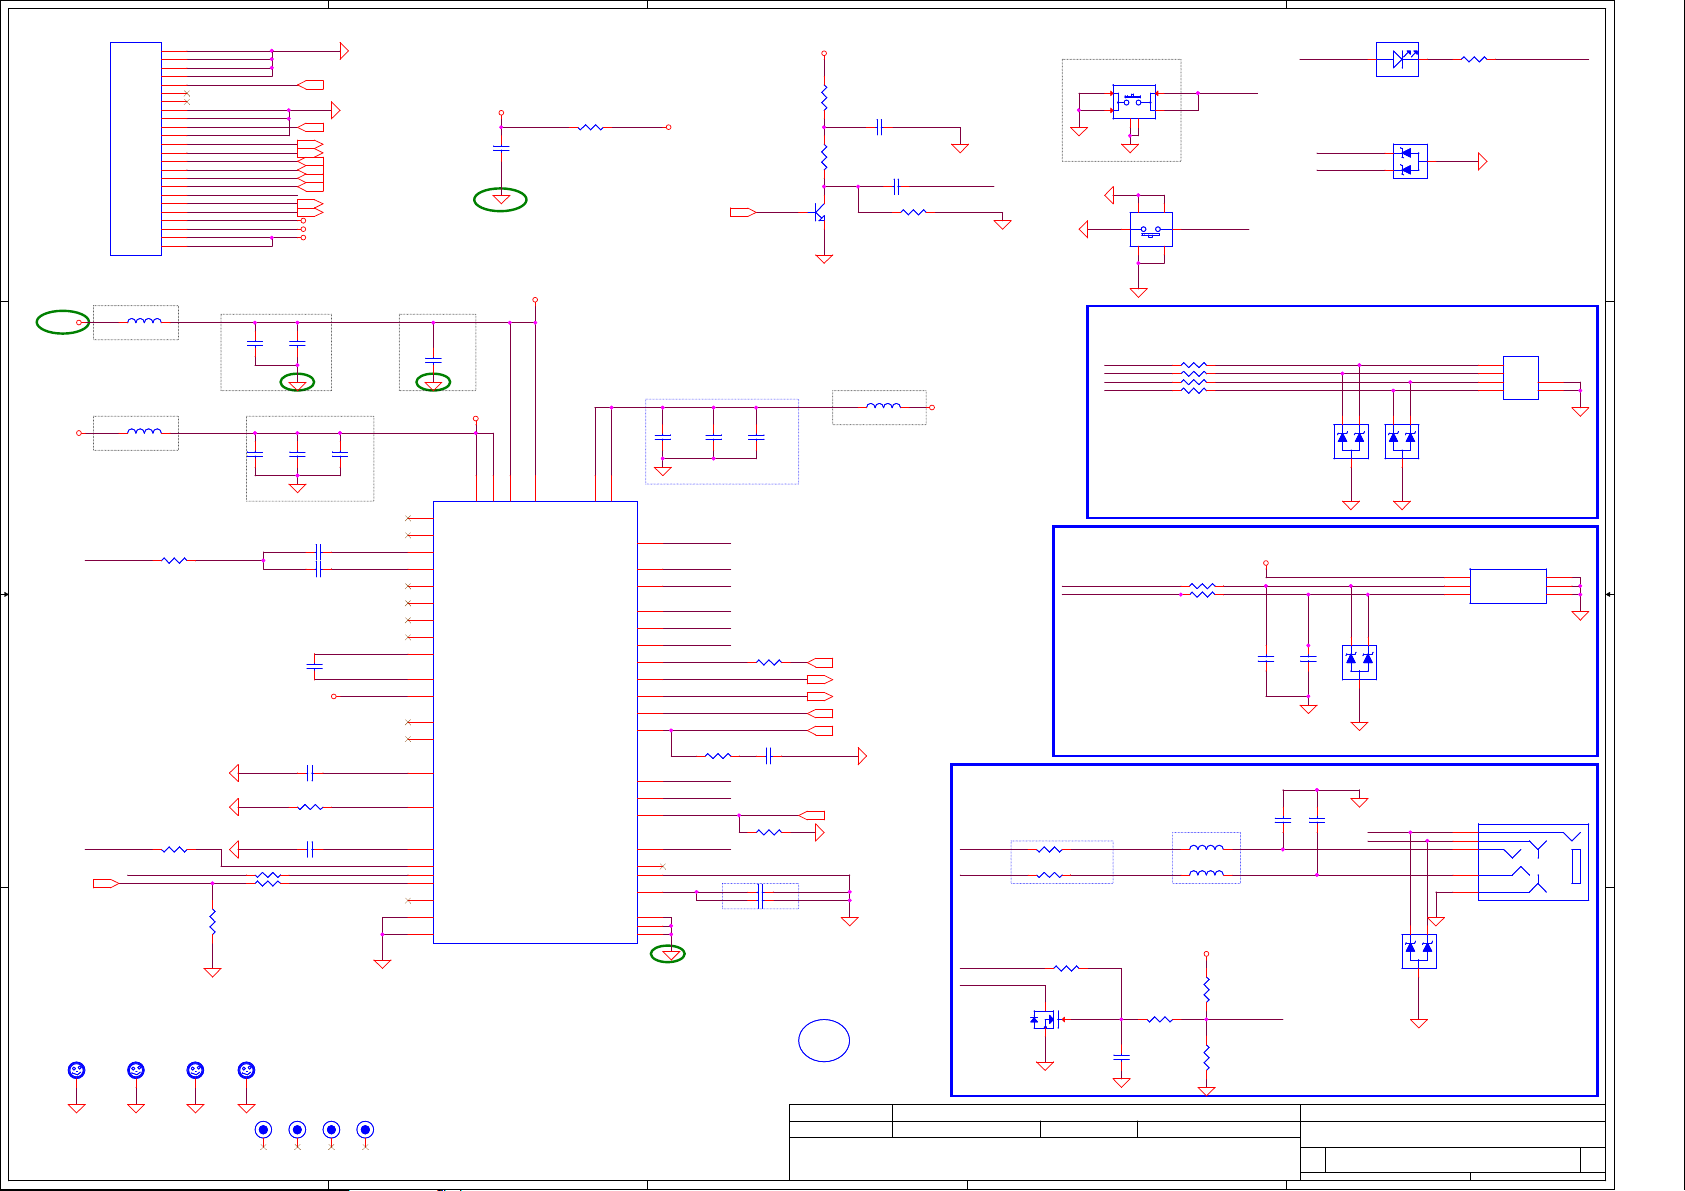The image size is (1685, 1191).
Task: Click the four-resistor array in top blue section
Action: click(1194, 378)
